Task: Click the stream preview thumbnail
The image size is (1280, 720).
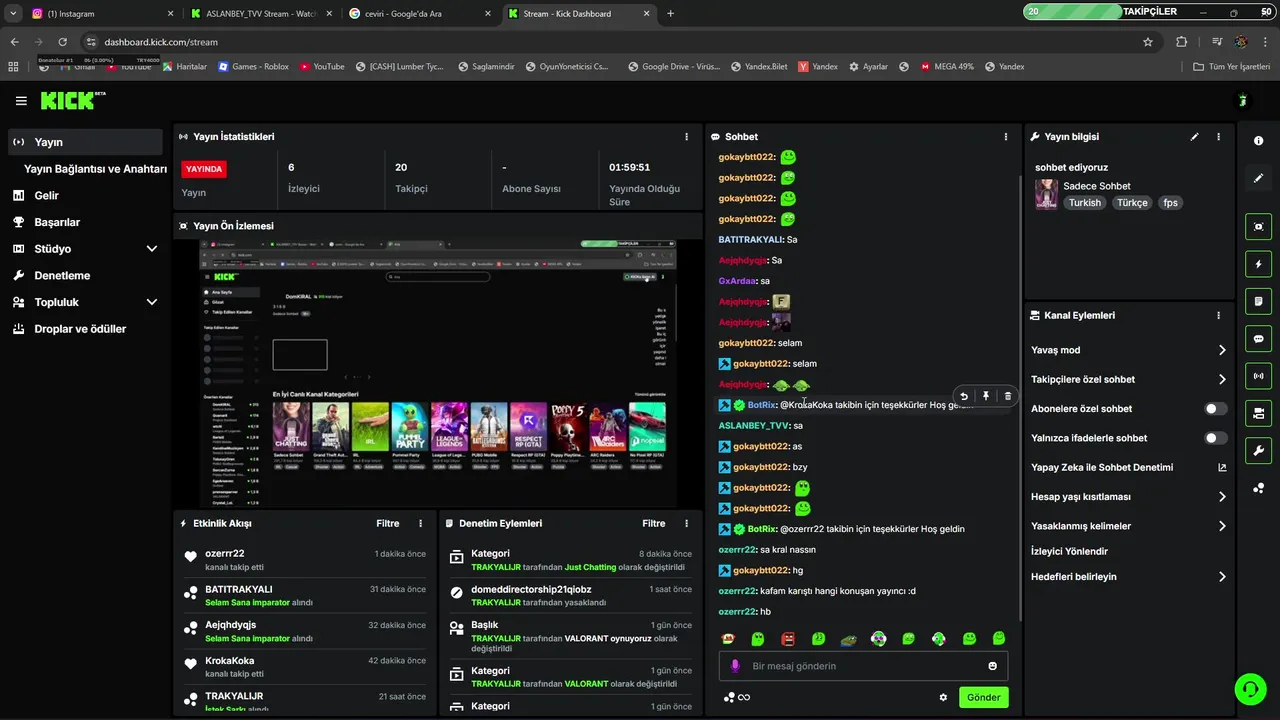Action: click(x=437, y=373)
